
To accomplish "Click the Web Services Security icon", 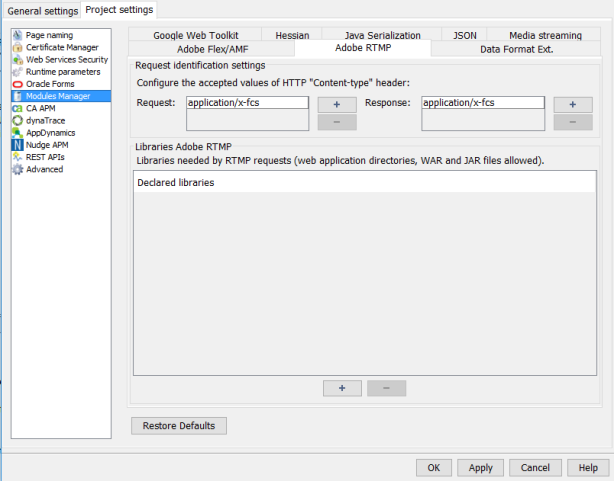I will 18,60.
